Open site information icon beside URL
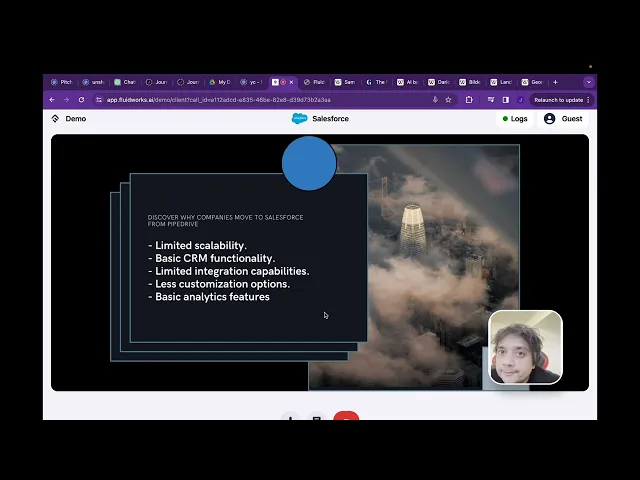640x480 pixels. pos(99,100)
